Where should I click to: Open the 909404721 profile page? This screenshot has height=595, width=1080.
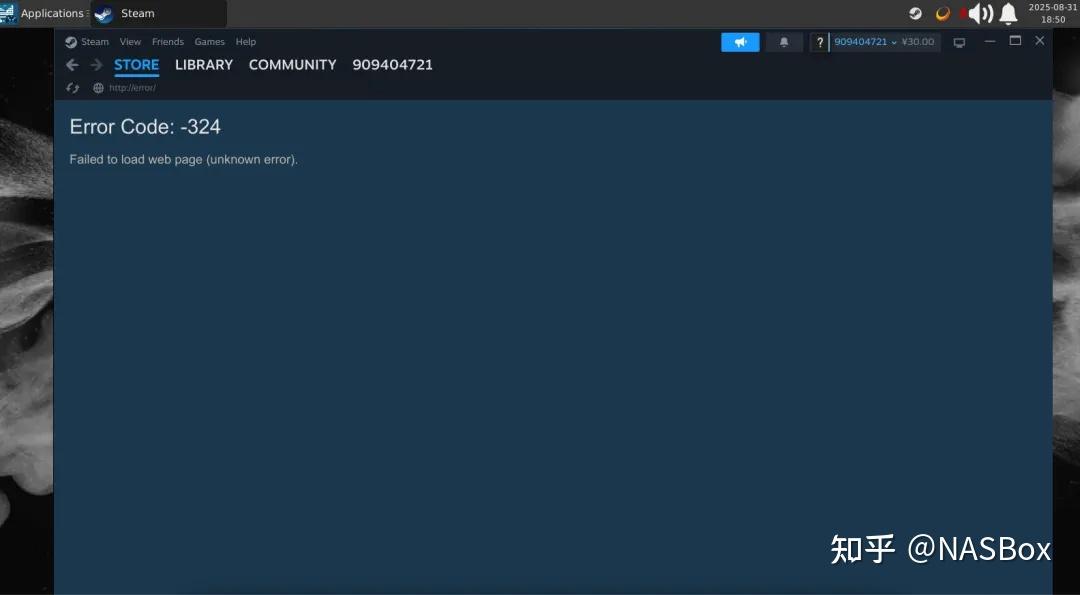tap(392, 64)
